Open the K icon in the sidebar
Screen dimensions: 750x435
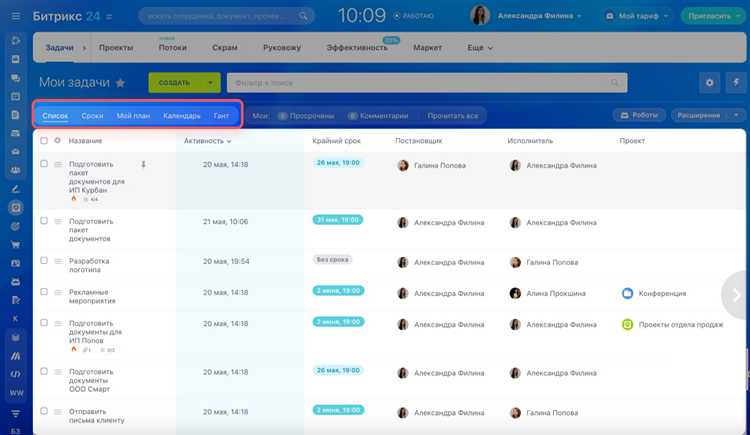tap(16, 319)
